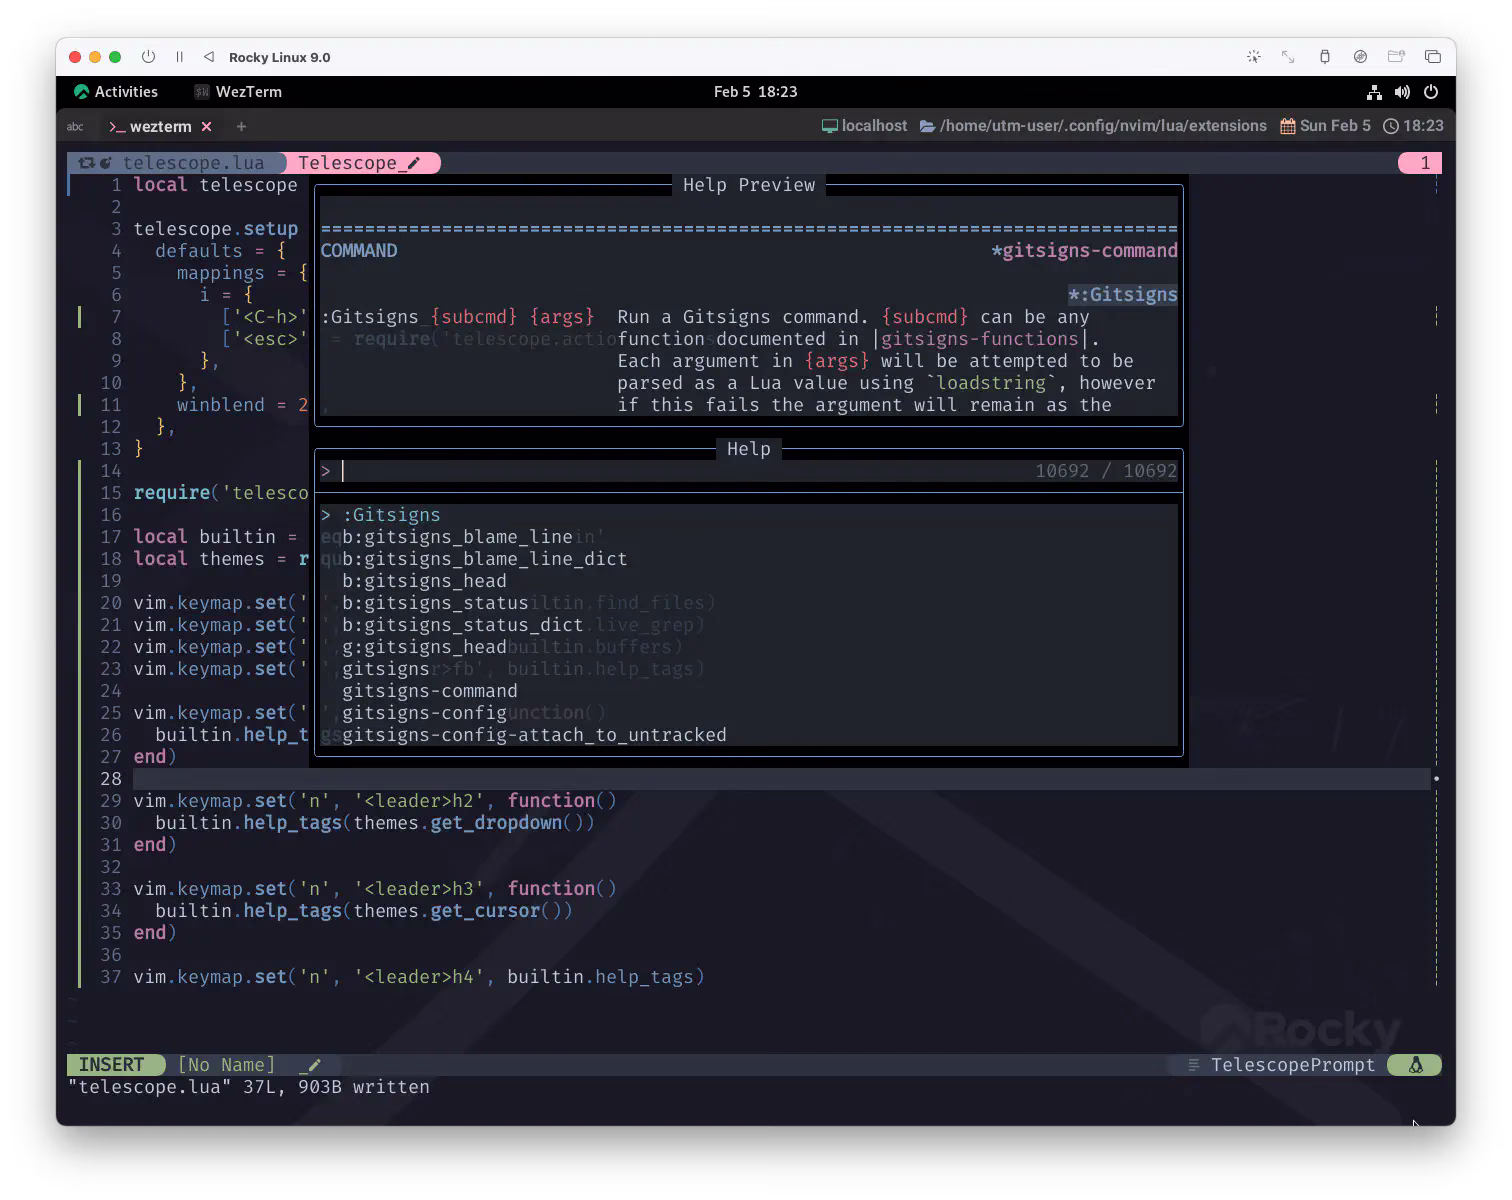Click line number 13 in the gutter
Viewport: 1512px width, 1200px height.
[111, 449]
